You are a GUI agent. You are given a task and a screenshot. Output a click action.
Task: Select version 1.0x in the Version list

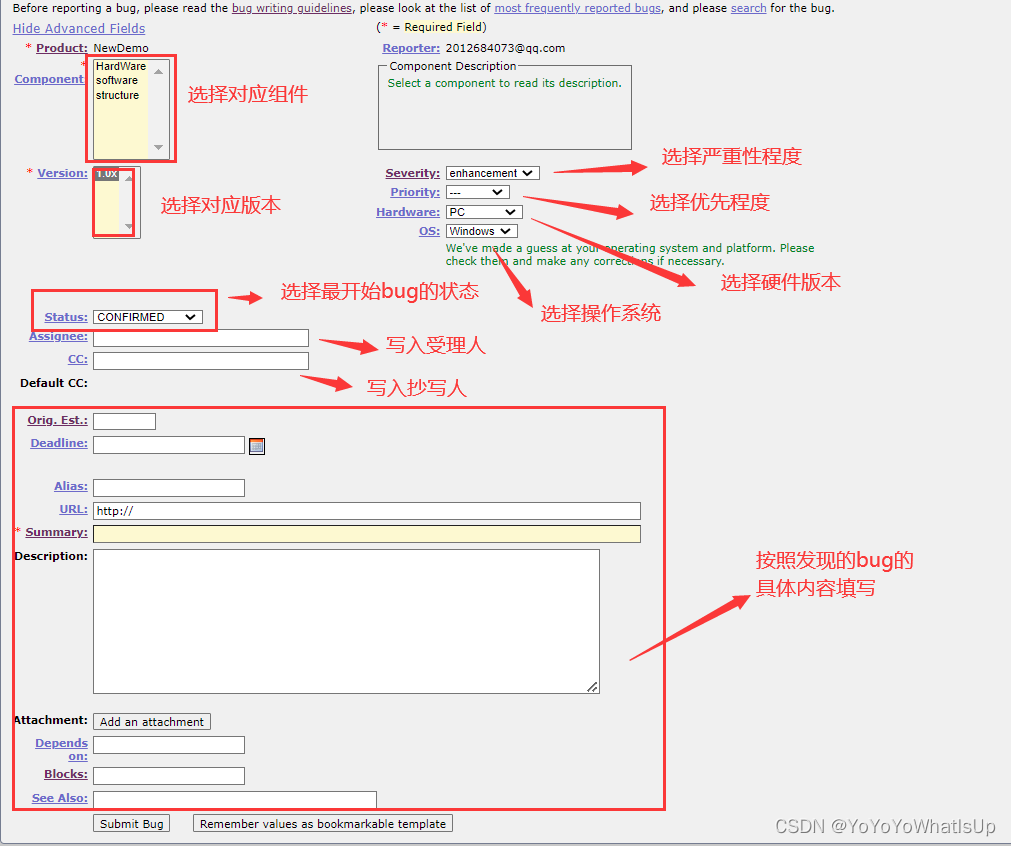[107, 173]
